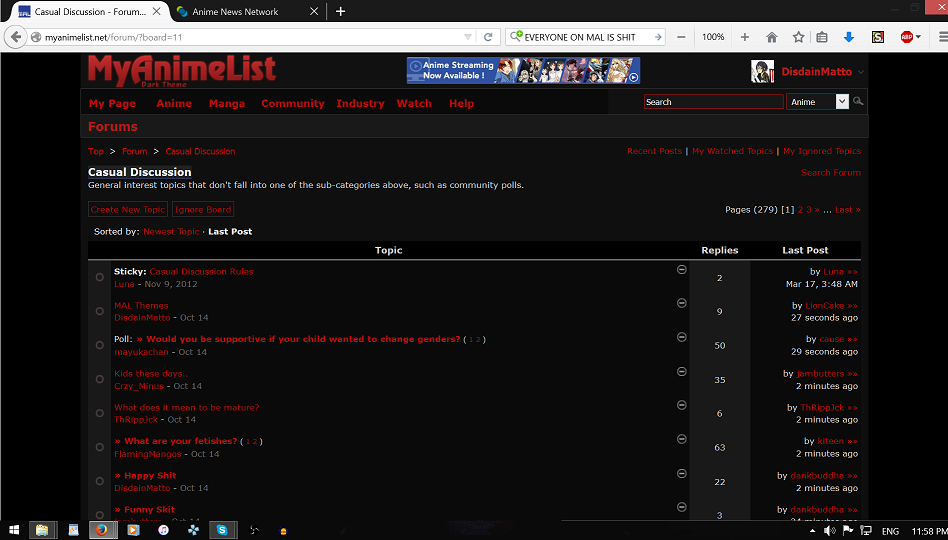Screen dimensions: 948x540
Task: Click the Adblock Plus ABP icon
Action: click(907, 37)
